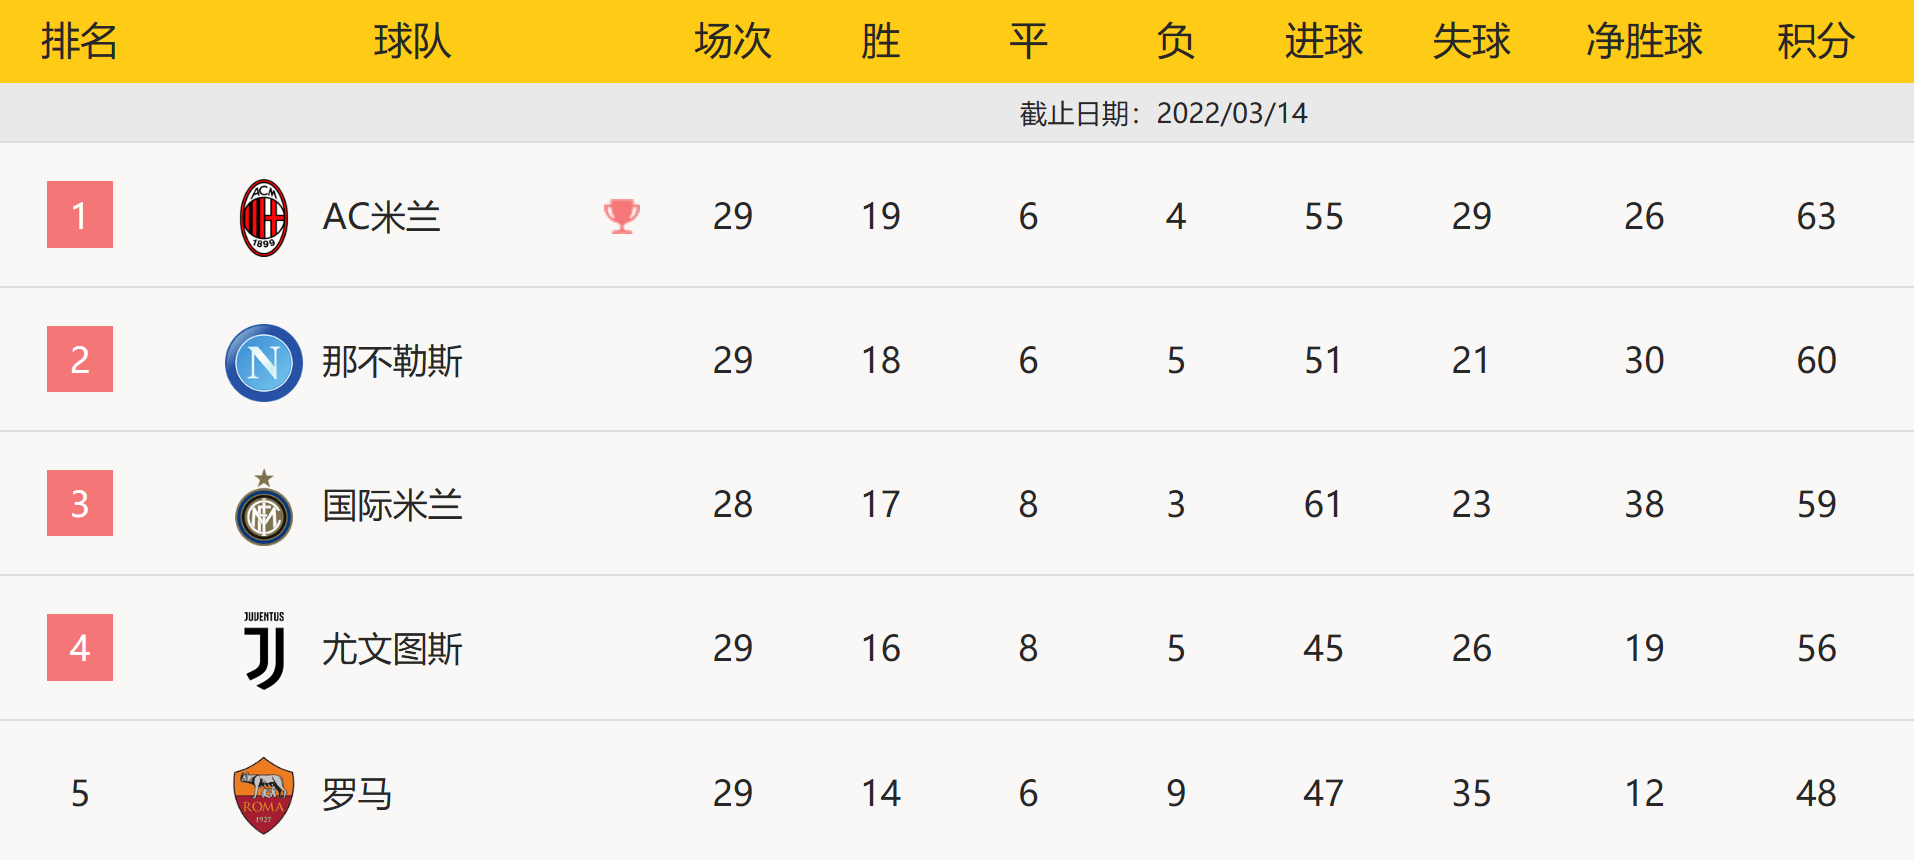Open the 那不勒斯 team name link
The width and height of the screenshot is (1914, 860).
[x=392, y=361]
